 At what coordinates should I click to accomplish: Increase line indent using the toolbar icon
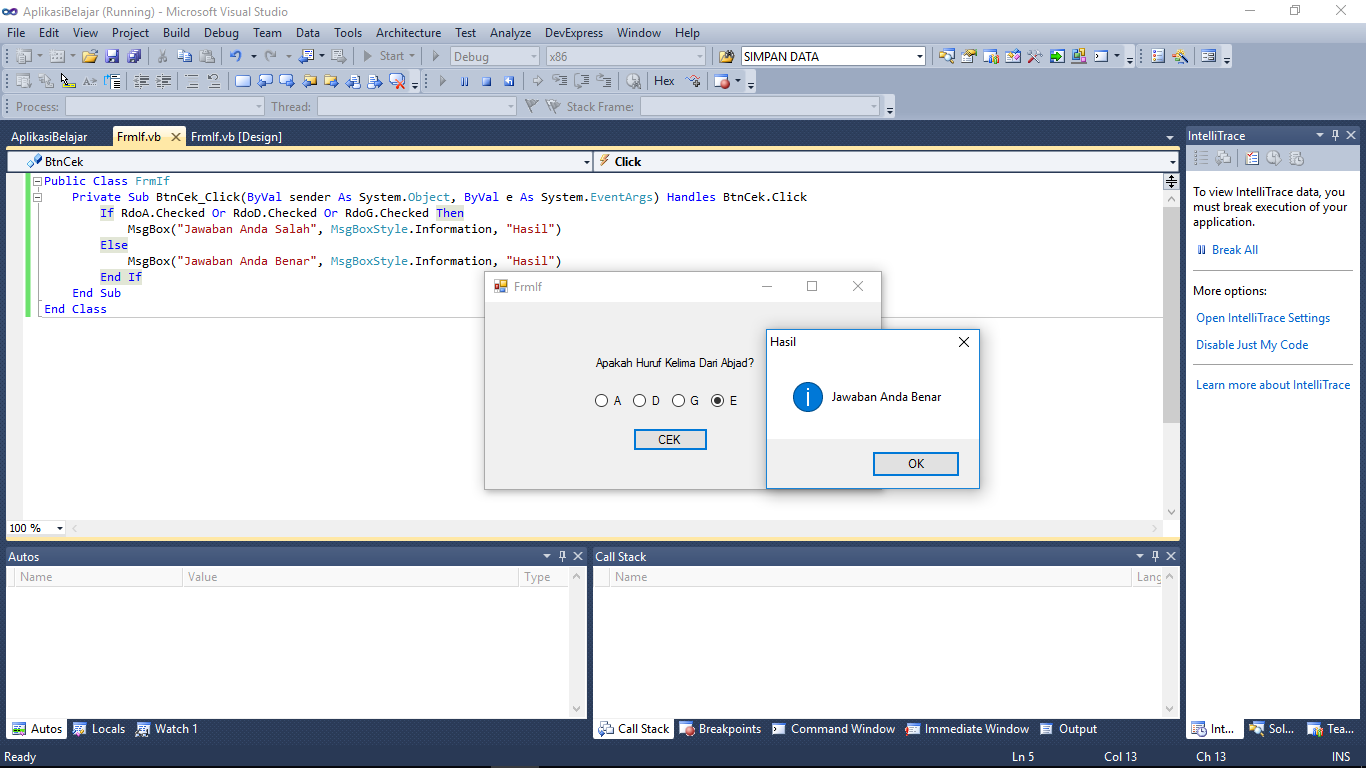[x=163, y=81]
